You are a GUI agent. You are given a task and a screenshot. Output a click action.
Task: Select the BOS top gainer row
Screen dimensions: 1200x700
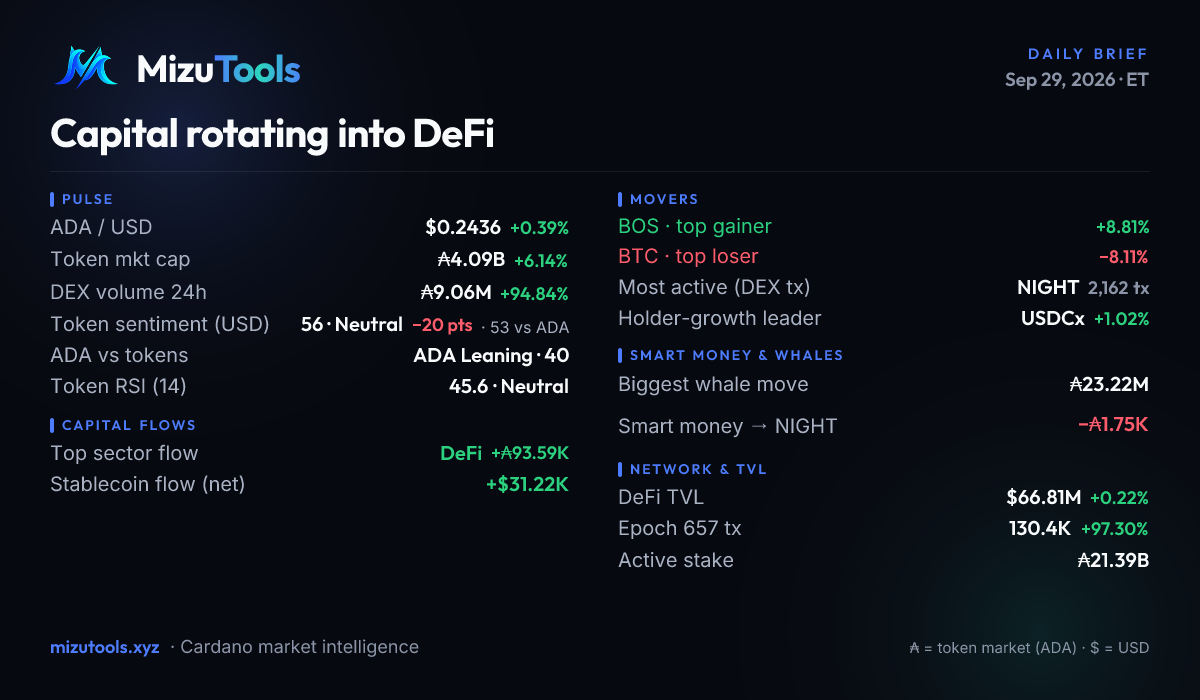tap(884, 227)
